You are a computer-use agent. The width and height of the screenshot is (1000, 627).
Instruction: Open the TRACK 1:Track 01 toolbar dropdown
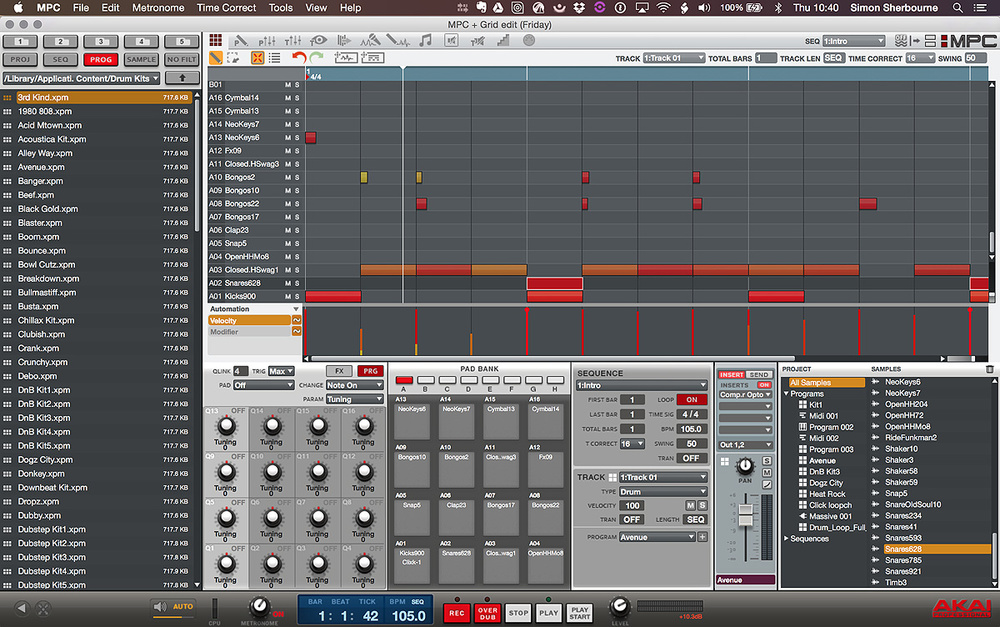tap(673, 58)
